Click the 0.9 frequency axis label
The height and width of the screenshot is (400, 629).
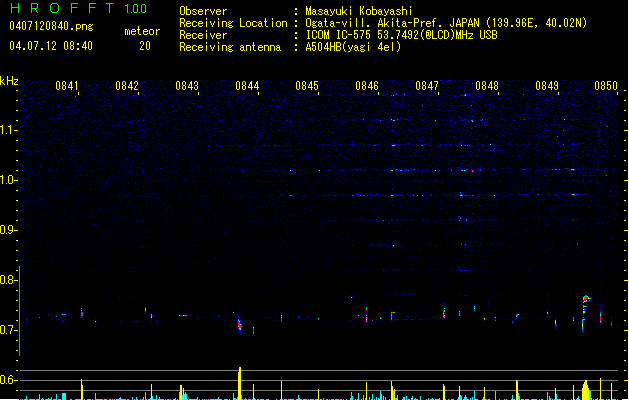point(8,230)
